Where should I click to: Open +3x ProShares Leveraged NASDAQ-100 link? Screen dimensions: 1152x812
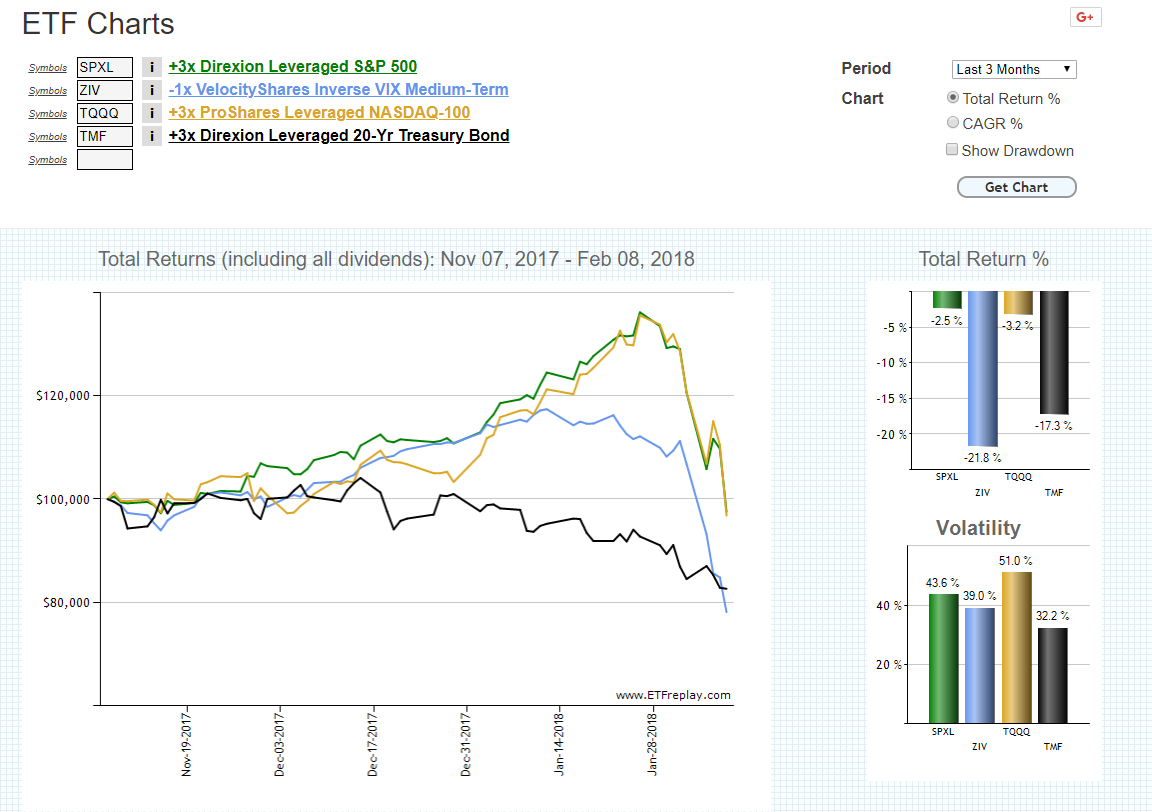coord(319,112)
